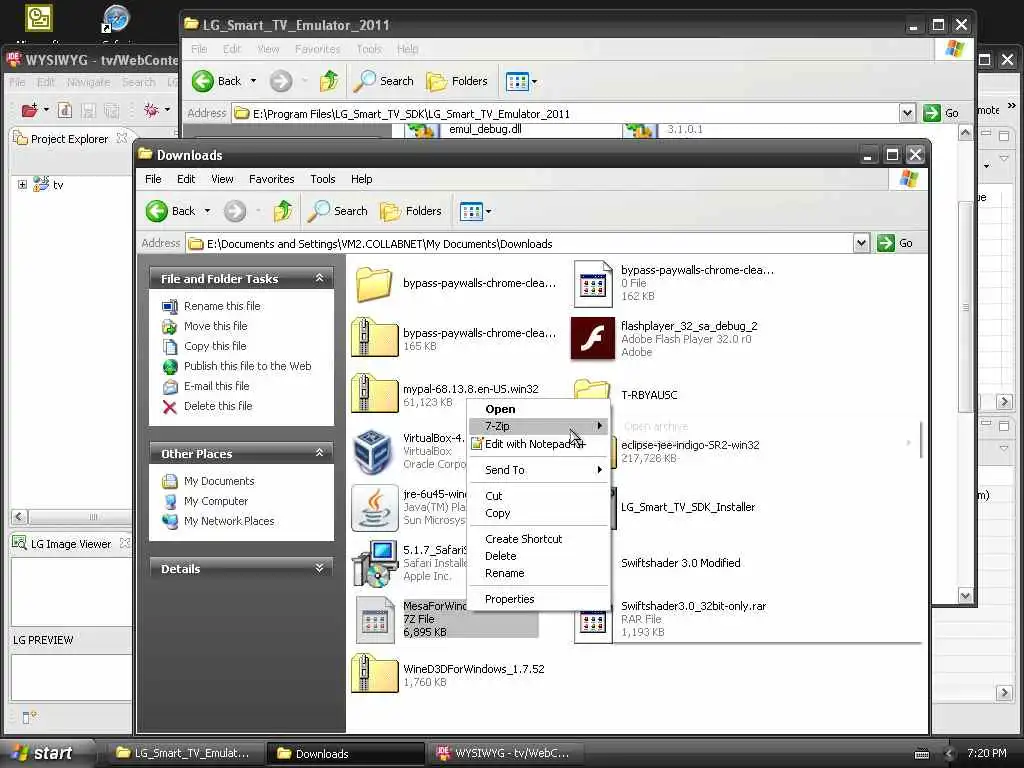The height and width of the screenshot is (768, 1024).
Task: Open Back history dropdown arrow in Downloads
Action: click(208, 211)
